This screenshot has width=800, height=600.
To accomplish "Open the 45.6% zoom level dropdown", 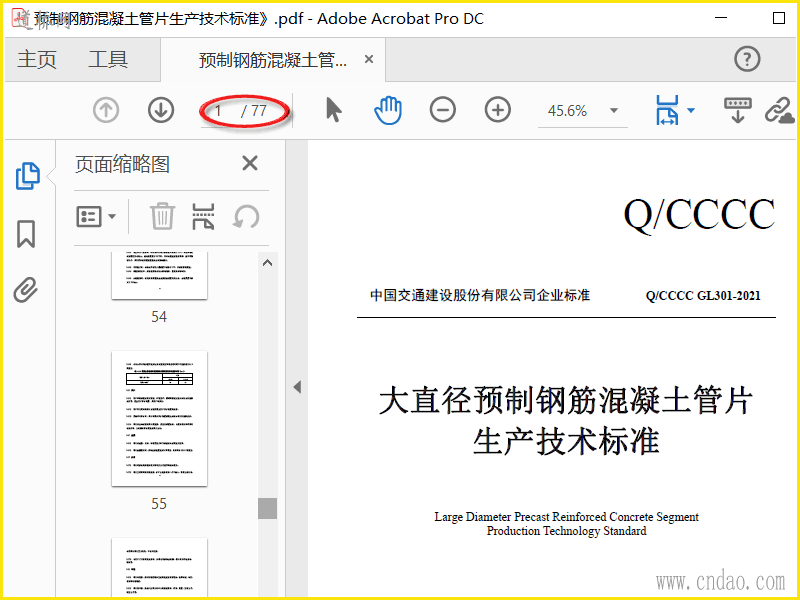I will pyautogui.click(x=614, y=111).
